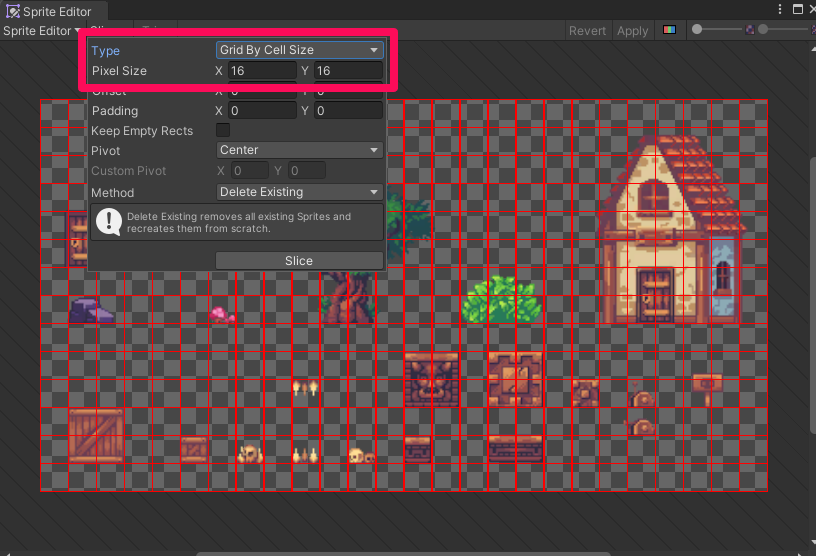
Task: Open the three-dot window options menu
Action: pyautogui.click(x=780, y=9)
